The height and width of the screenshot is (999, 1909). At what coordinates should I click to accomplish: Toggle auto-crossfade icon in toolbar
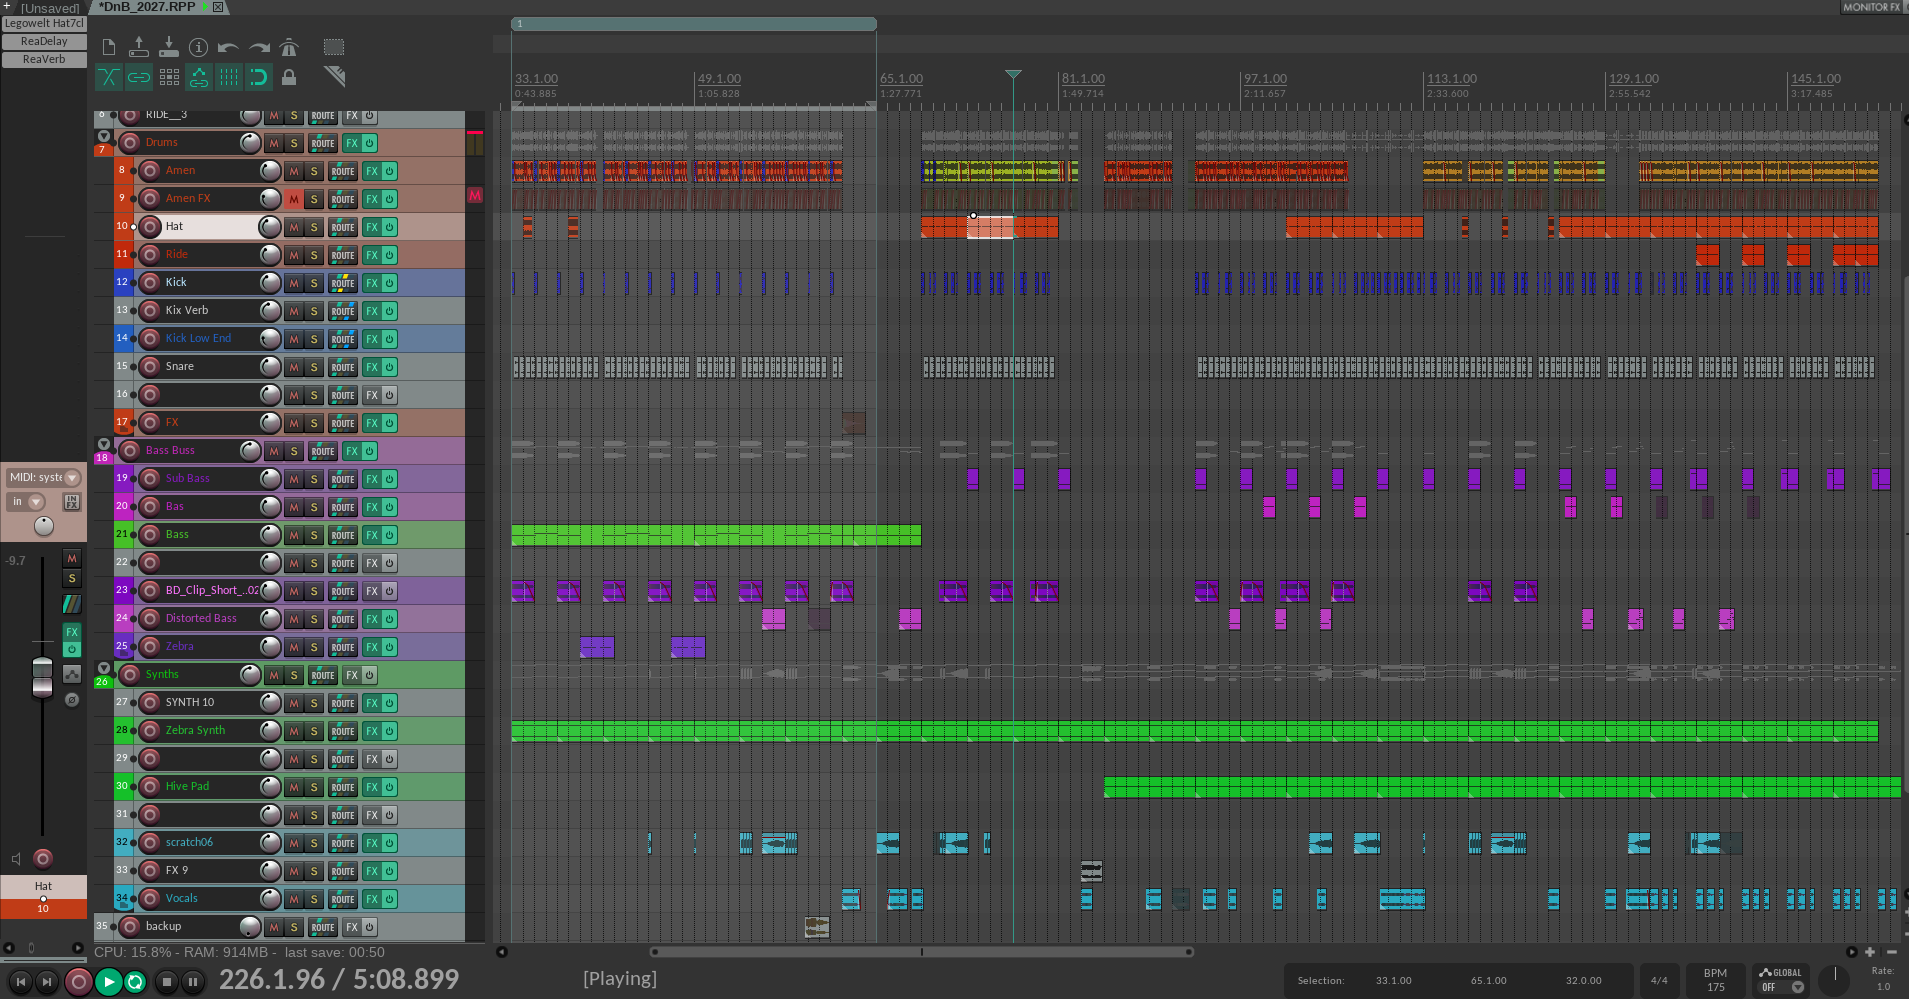click(x=109, y=77)
